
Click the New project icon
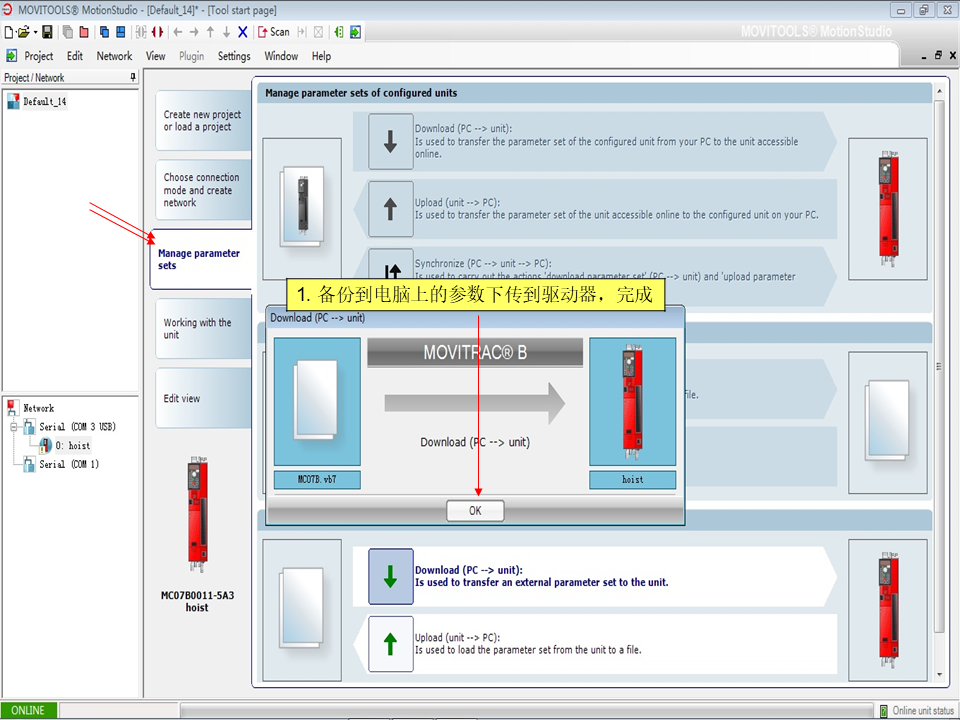click(9, 32)
